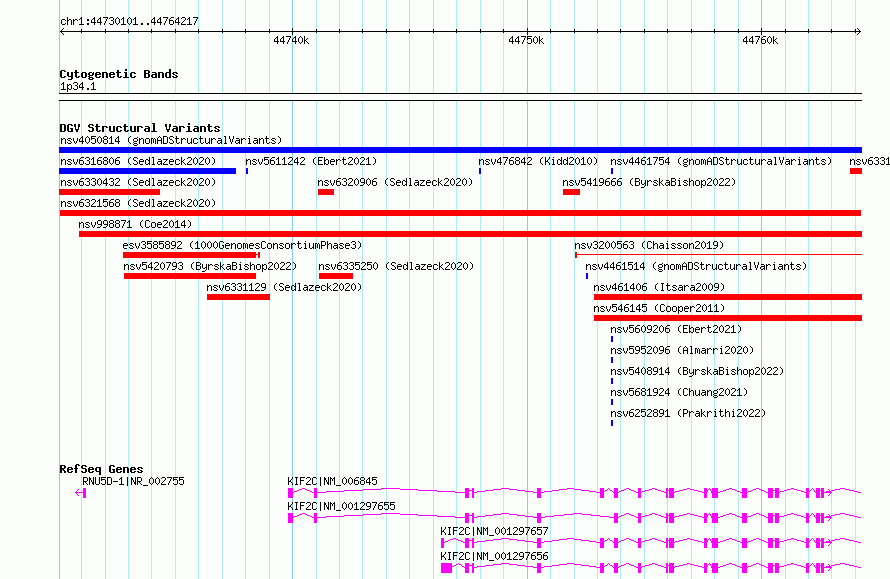Select the red nsv6335250 variant bar
Image resolution: width=890 pixels, height=579 pixels.
click(336, 276)
